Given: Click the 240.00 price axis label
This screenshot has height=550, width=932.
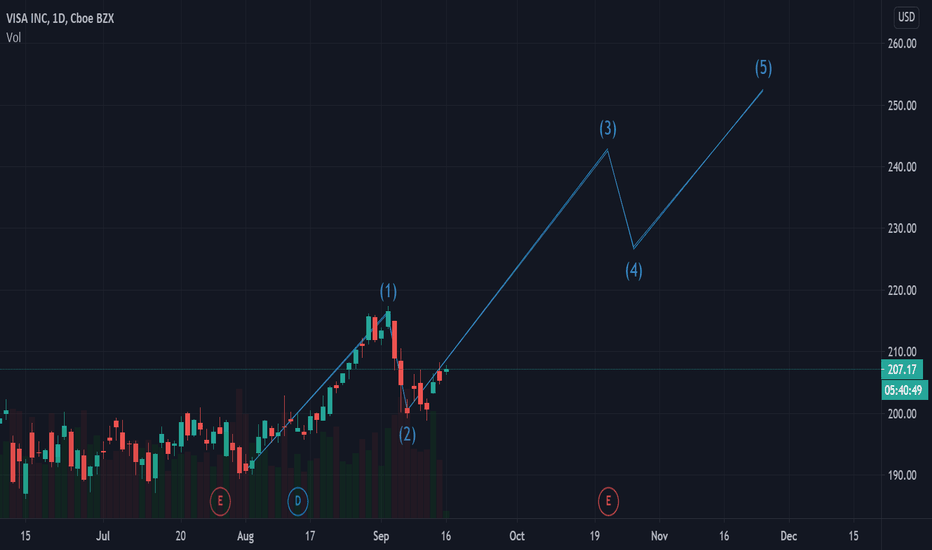Looking at the screenshot, I should 902,167.
